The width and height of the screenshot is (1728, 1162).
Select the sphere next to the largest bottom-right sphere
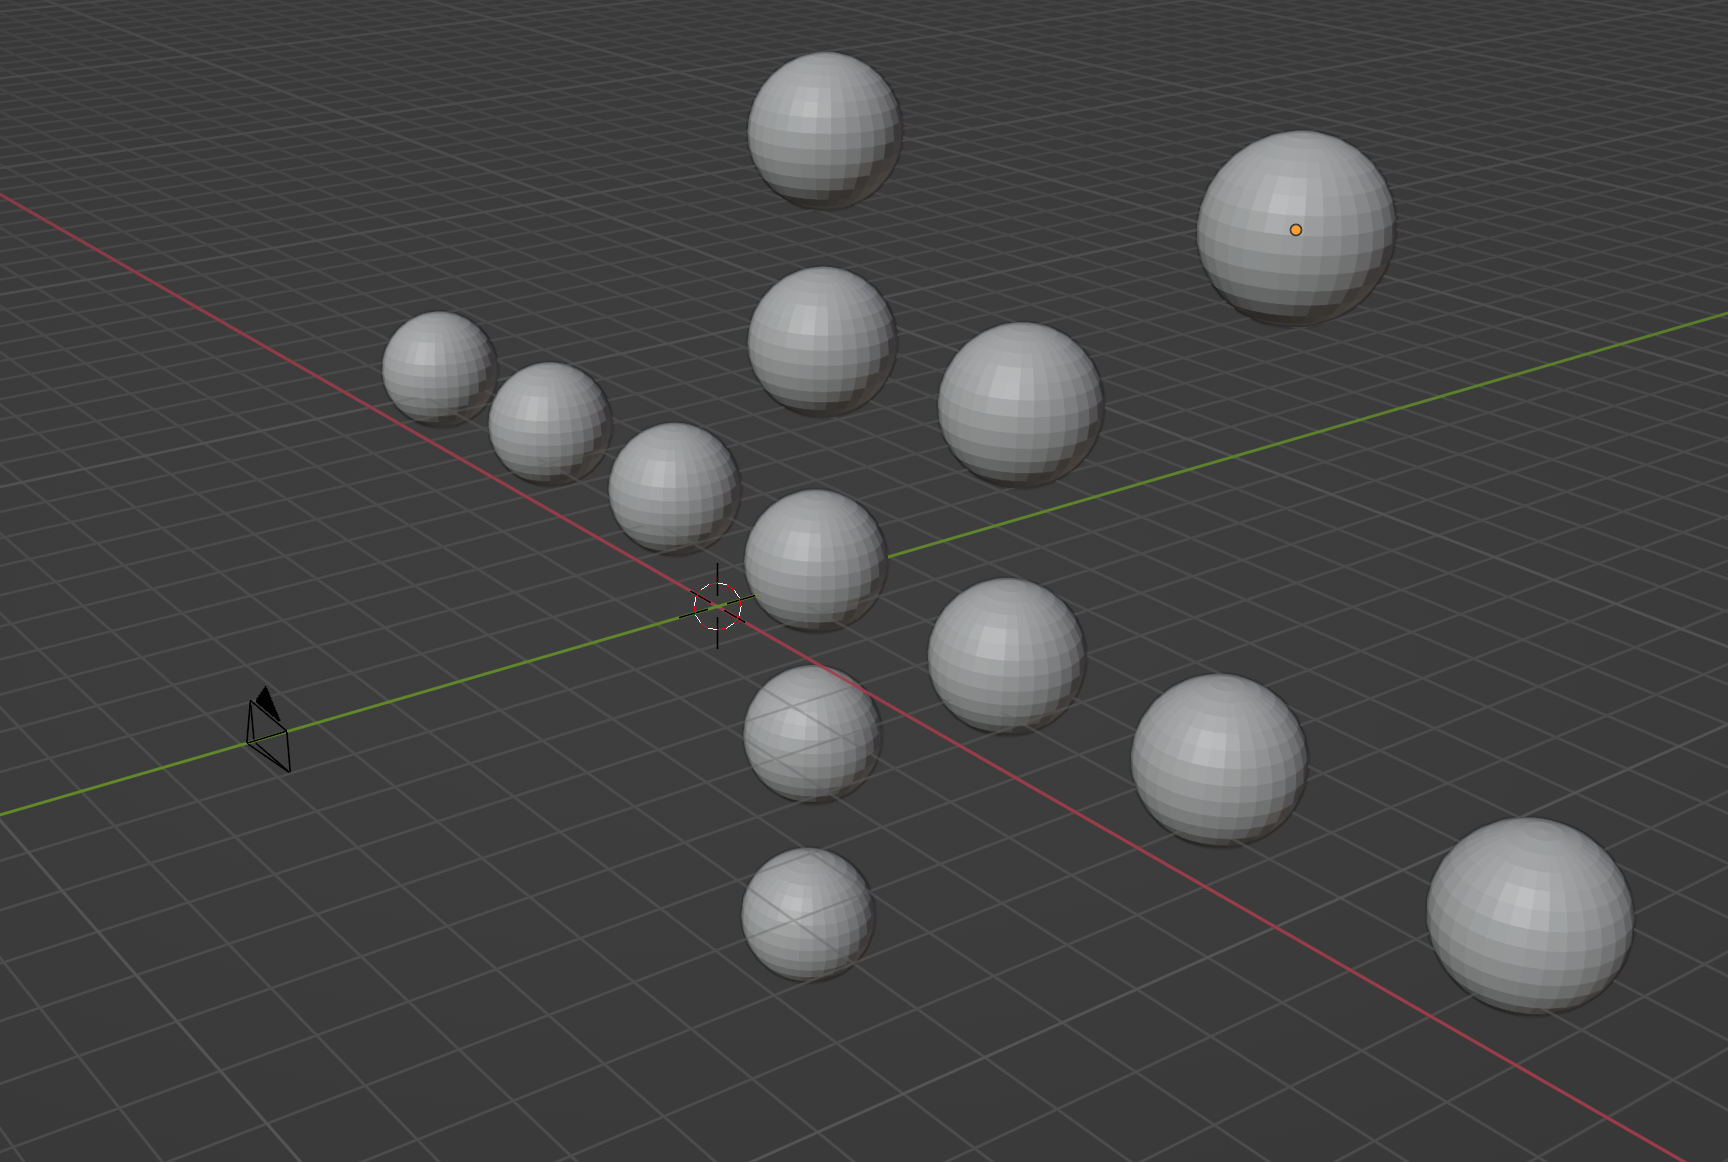click(1218, 759)
